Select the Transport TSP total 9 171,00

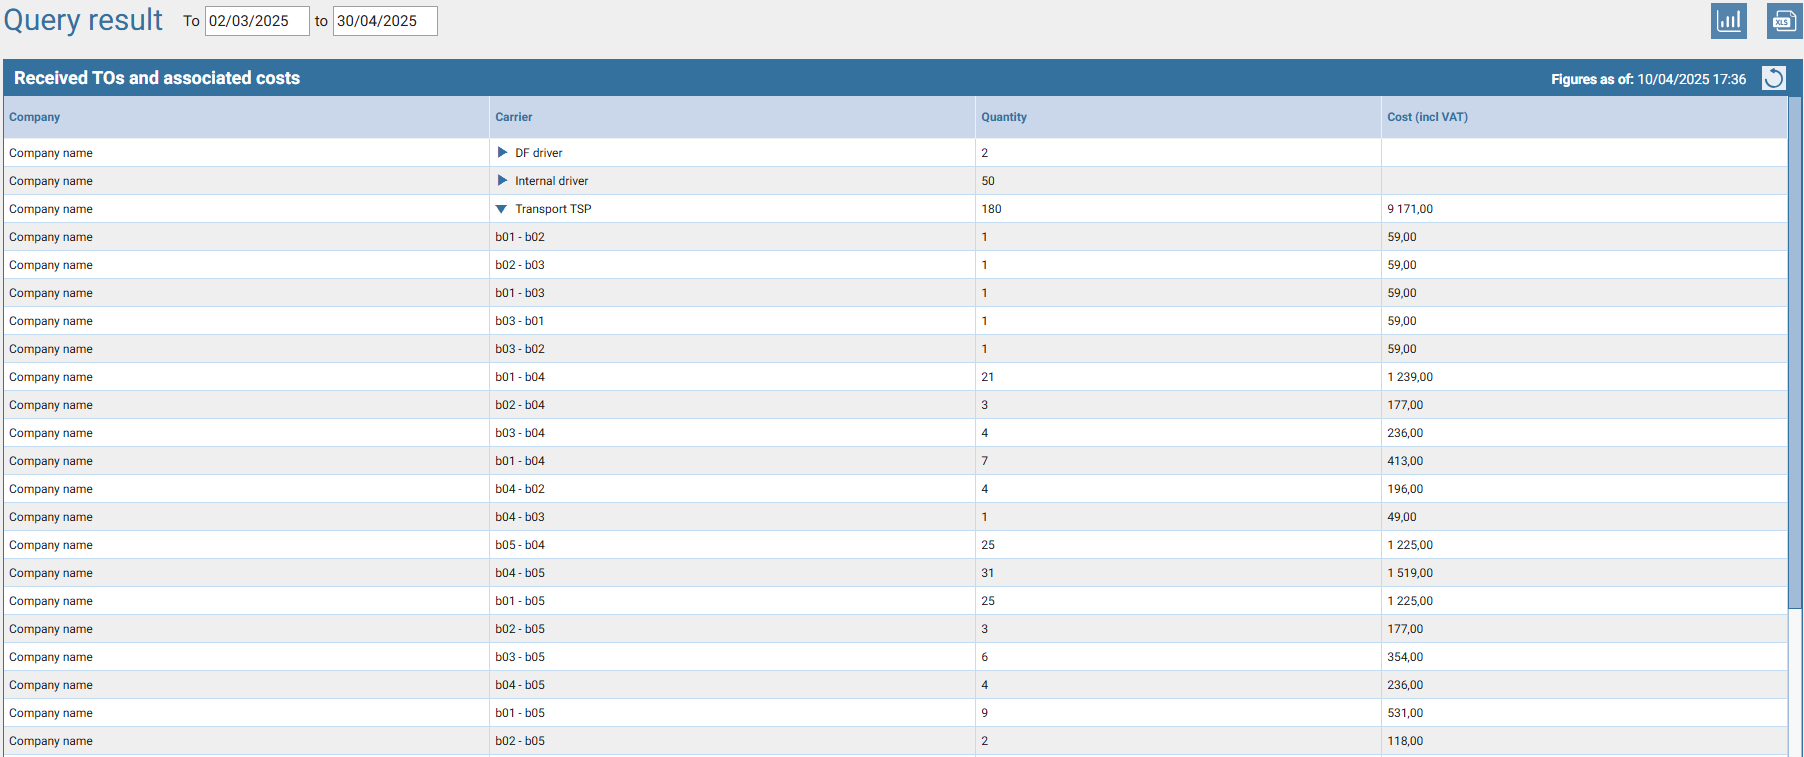[1584, 209]
